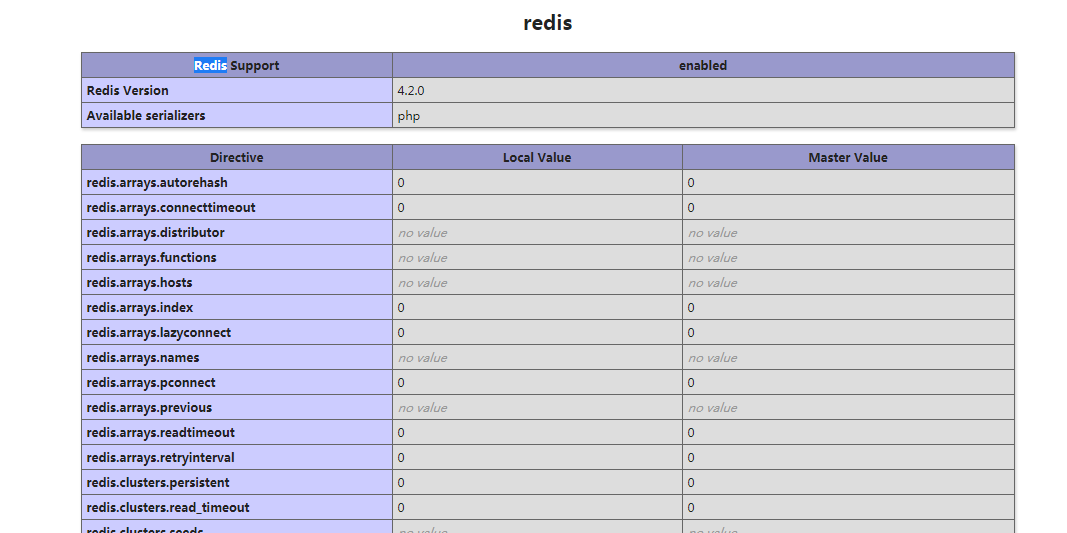
Task: Click master value of redis.arrays.autorehash
Action: [691, 182]
